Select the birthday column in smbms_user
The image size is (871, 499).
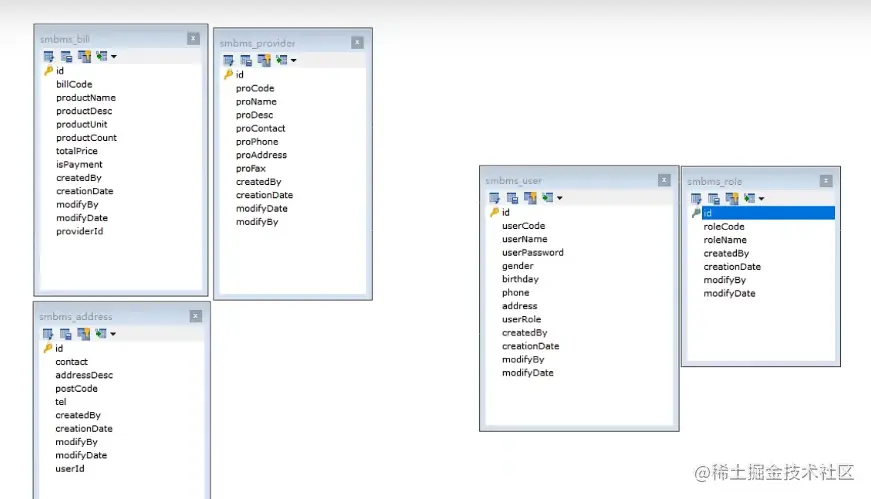[520, 279]
